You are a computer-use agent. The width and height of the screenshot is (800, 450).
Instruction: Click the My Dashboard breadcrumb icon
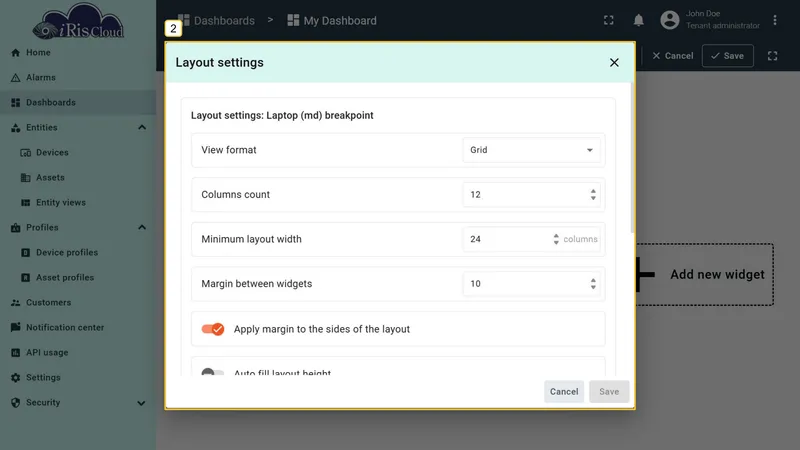[293, 20]
